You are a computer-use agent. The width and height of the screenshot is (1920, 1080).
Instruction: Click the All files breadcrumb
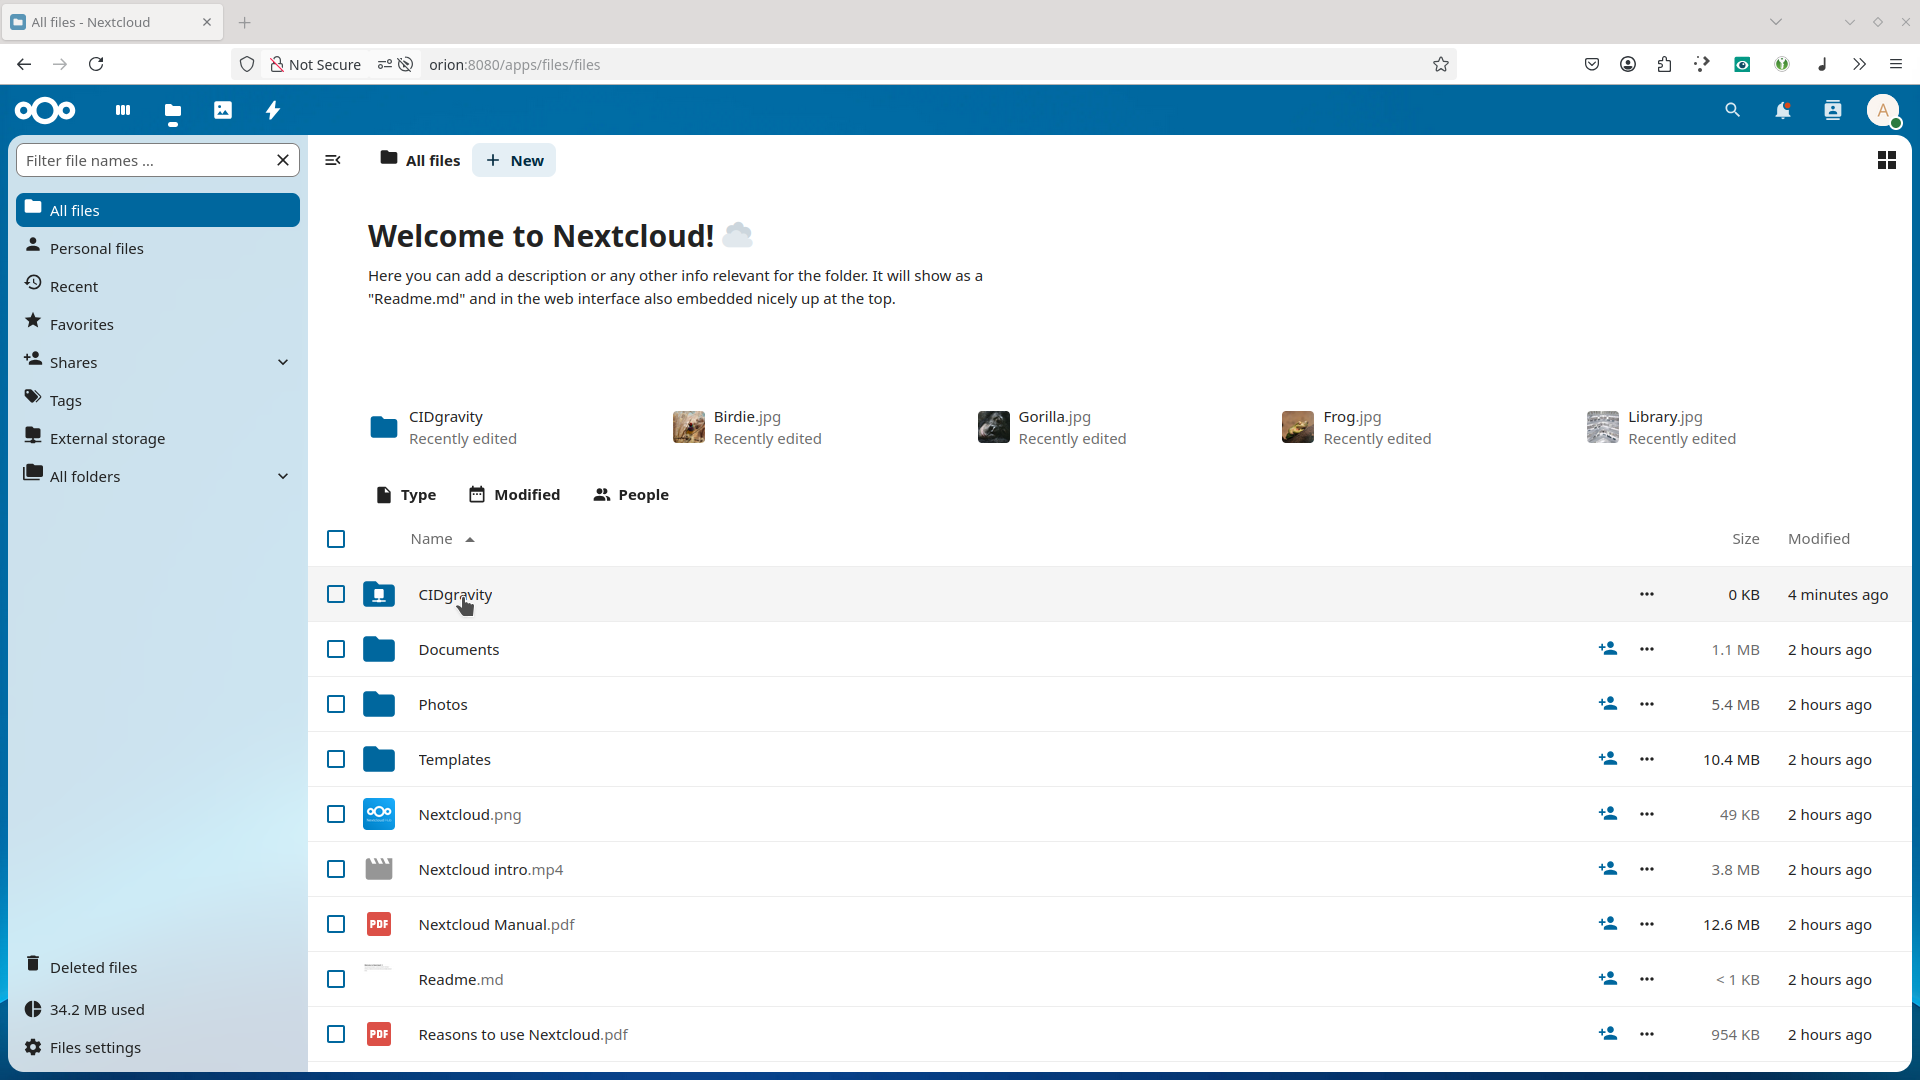(420, 160)
